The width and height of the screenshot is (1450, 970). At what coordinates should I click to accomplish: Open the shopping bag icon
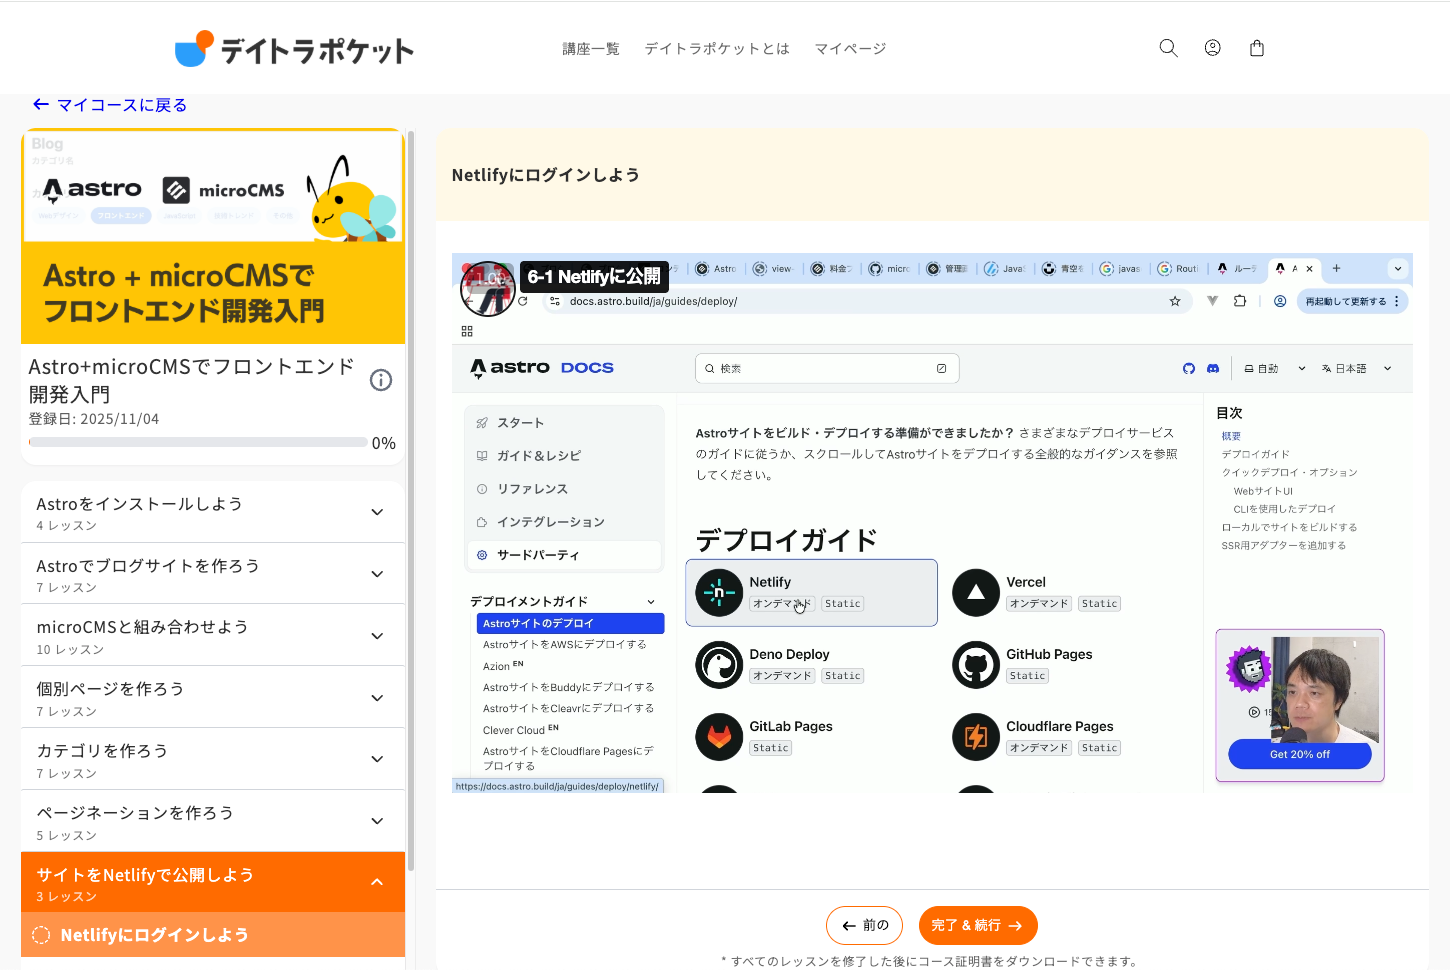(1257, 48)
